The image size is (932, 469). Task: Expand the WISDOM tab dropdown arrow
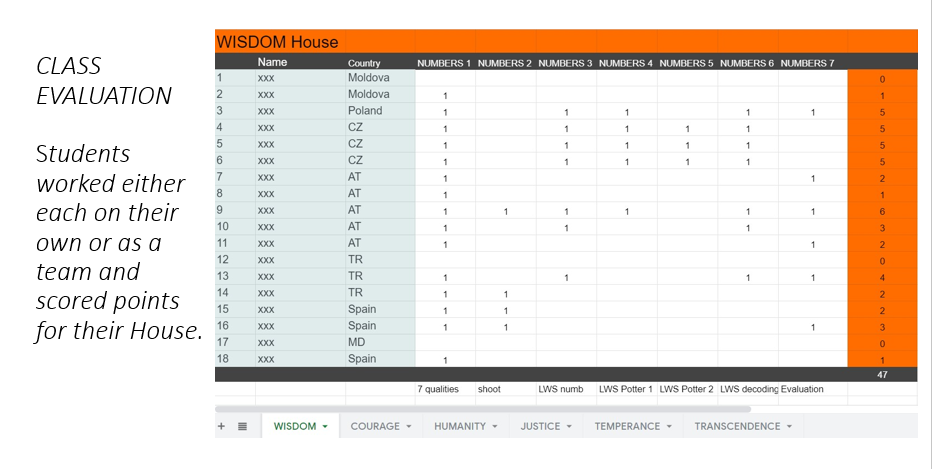point(325,427)
